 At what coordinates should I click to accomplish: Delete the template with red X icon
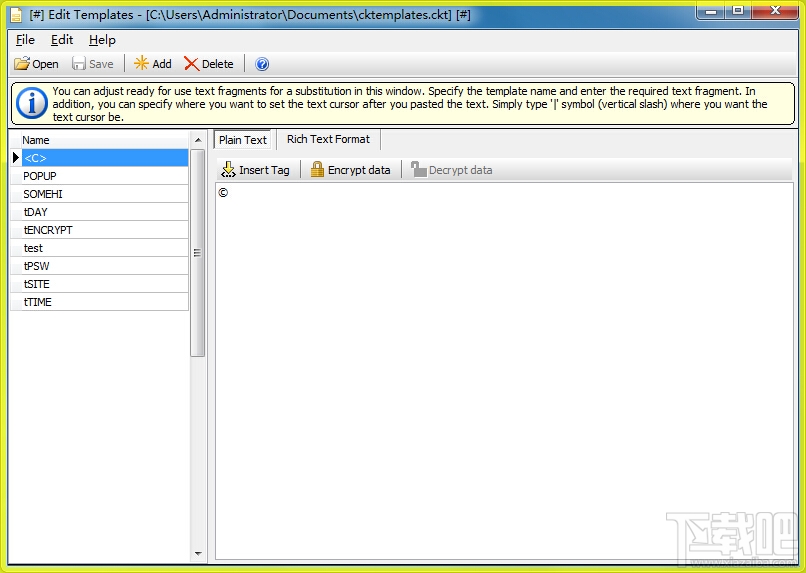click(x=191, y=64)
